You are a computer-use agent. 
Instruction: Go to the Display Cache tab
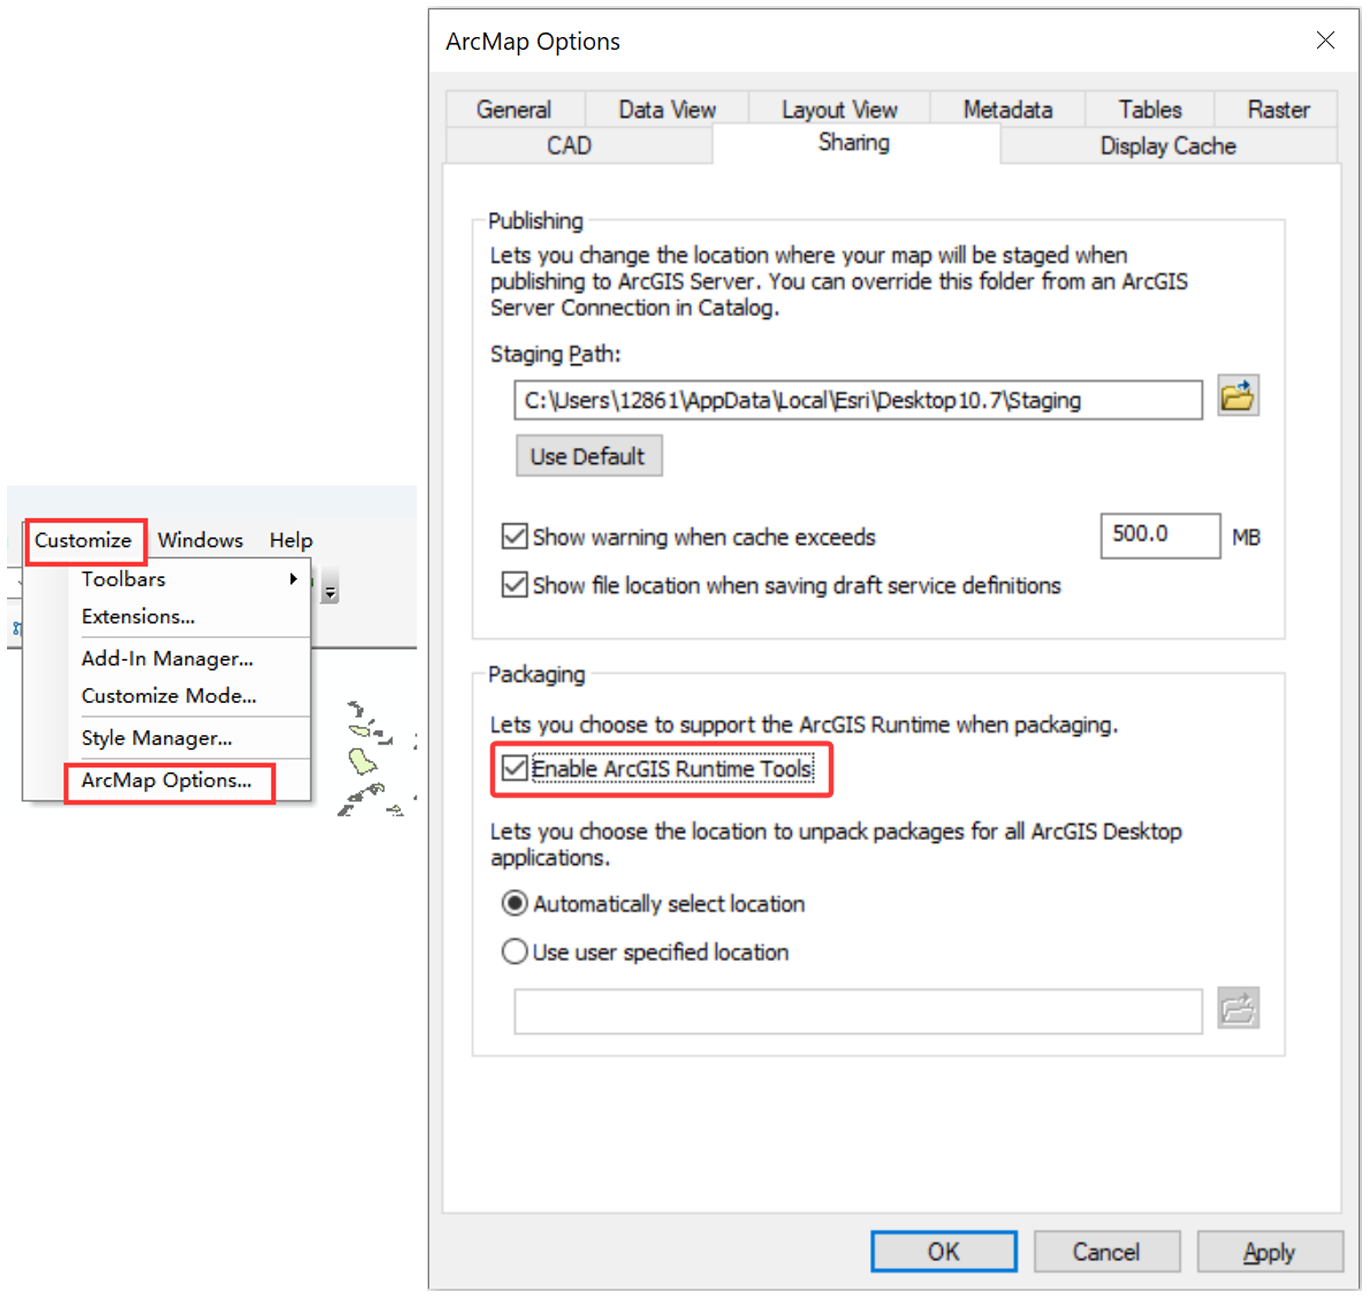click(1168, 146)
